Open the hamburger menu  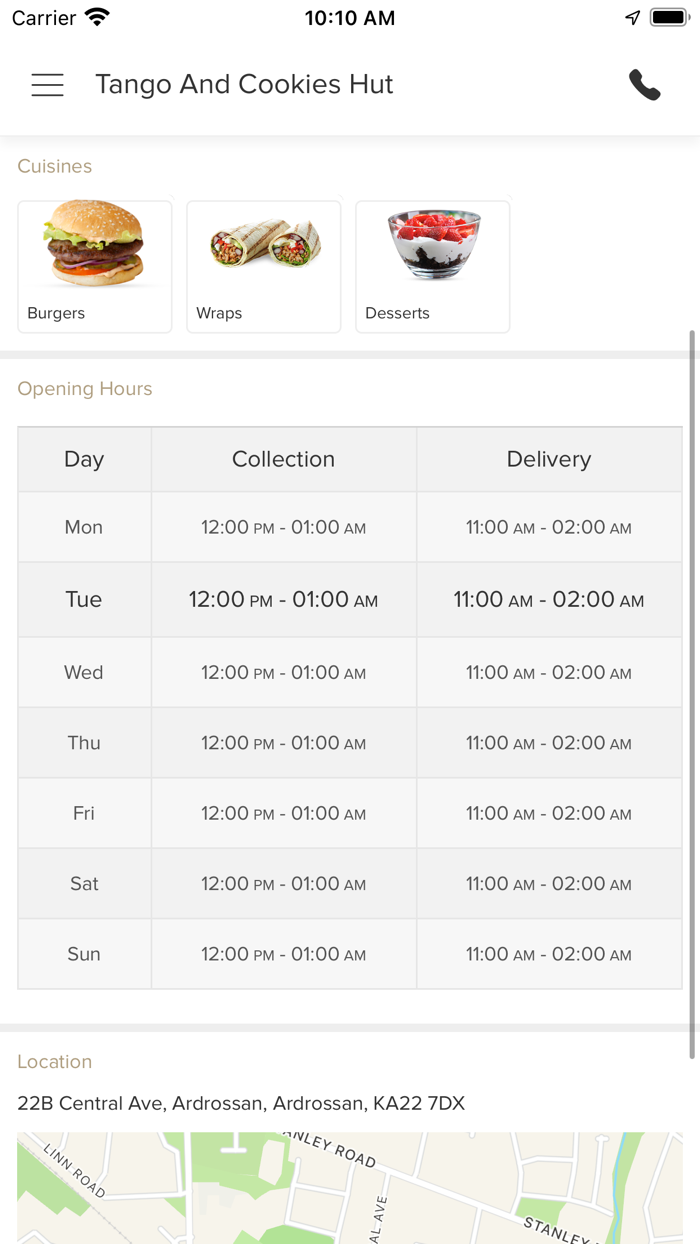pyautogui.click(x=47, y=85)
